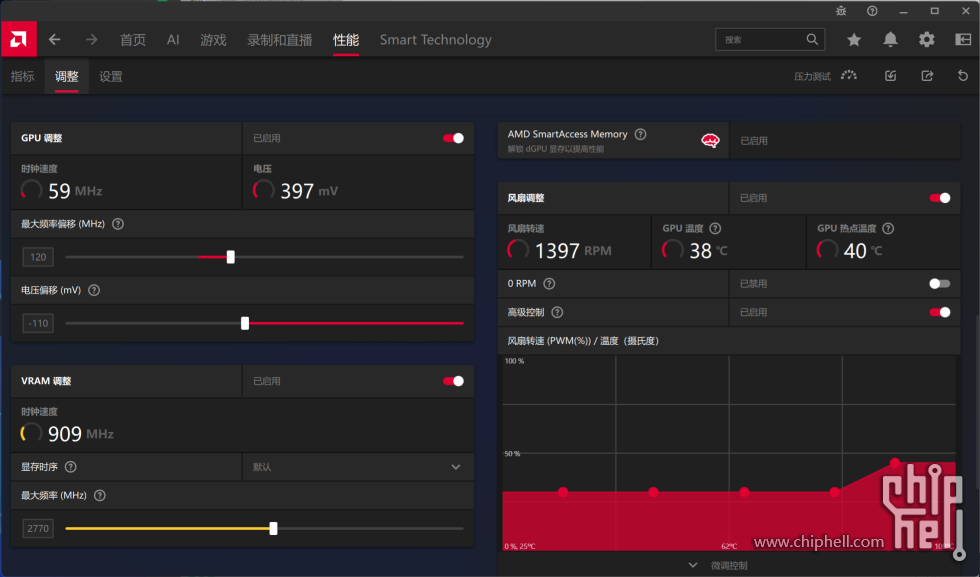Click the 风扇转速 (PWM(%)) / 温度 label
The image size is (980, 577).
(582, 341)
